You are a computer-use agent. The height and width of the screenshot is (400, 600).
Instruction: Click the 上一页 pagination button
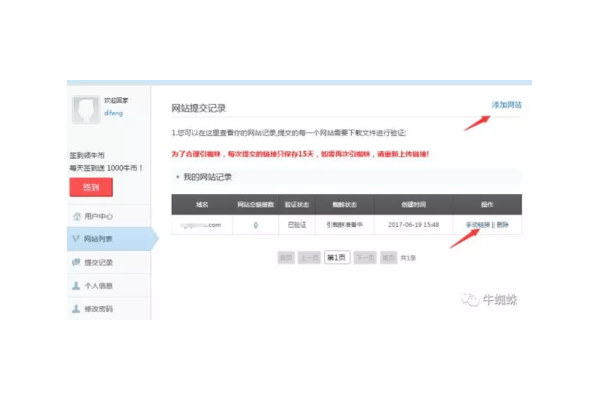coord(311,257)
